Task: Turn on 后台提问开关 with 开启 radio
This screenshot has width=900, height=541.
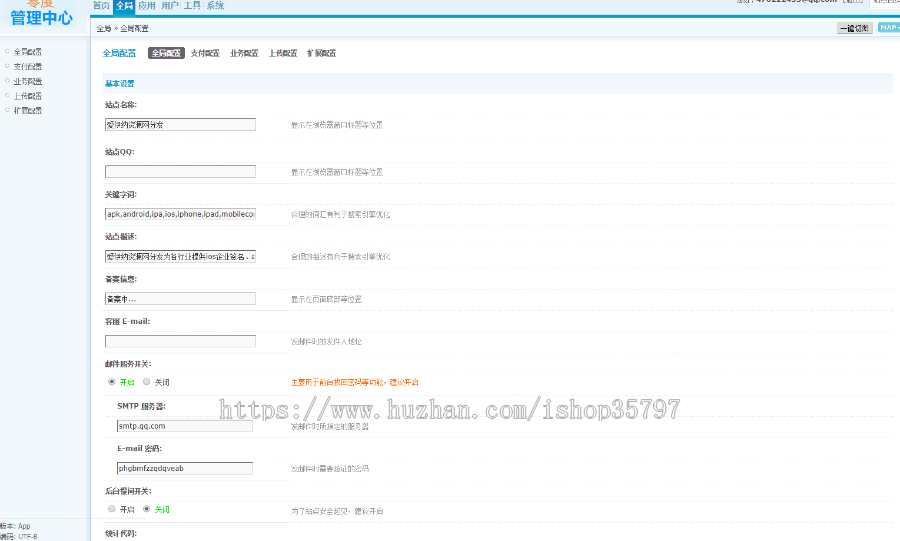Action: click(112, 509)
